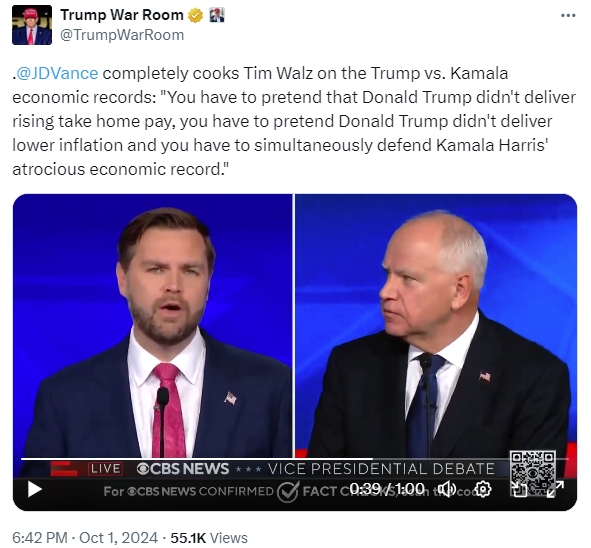
Task: Open video settings gear menu
Action: (483, 489)
